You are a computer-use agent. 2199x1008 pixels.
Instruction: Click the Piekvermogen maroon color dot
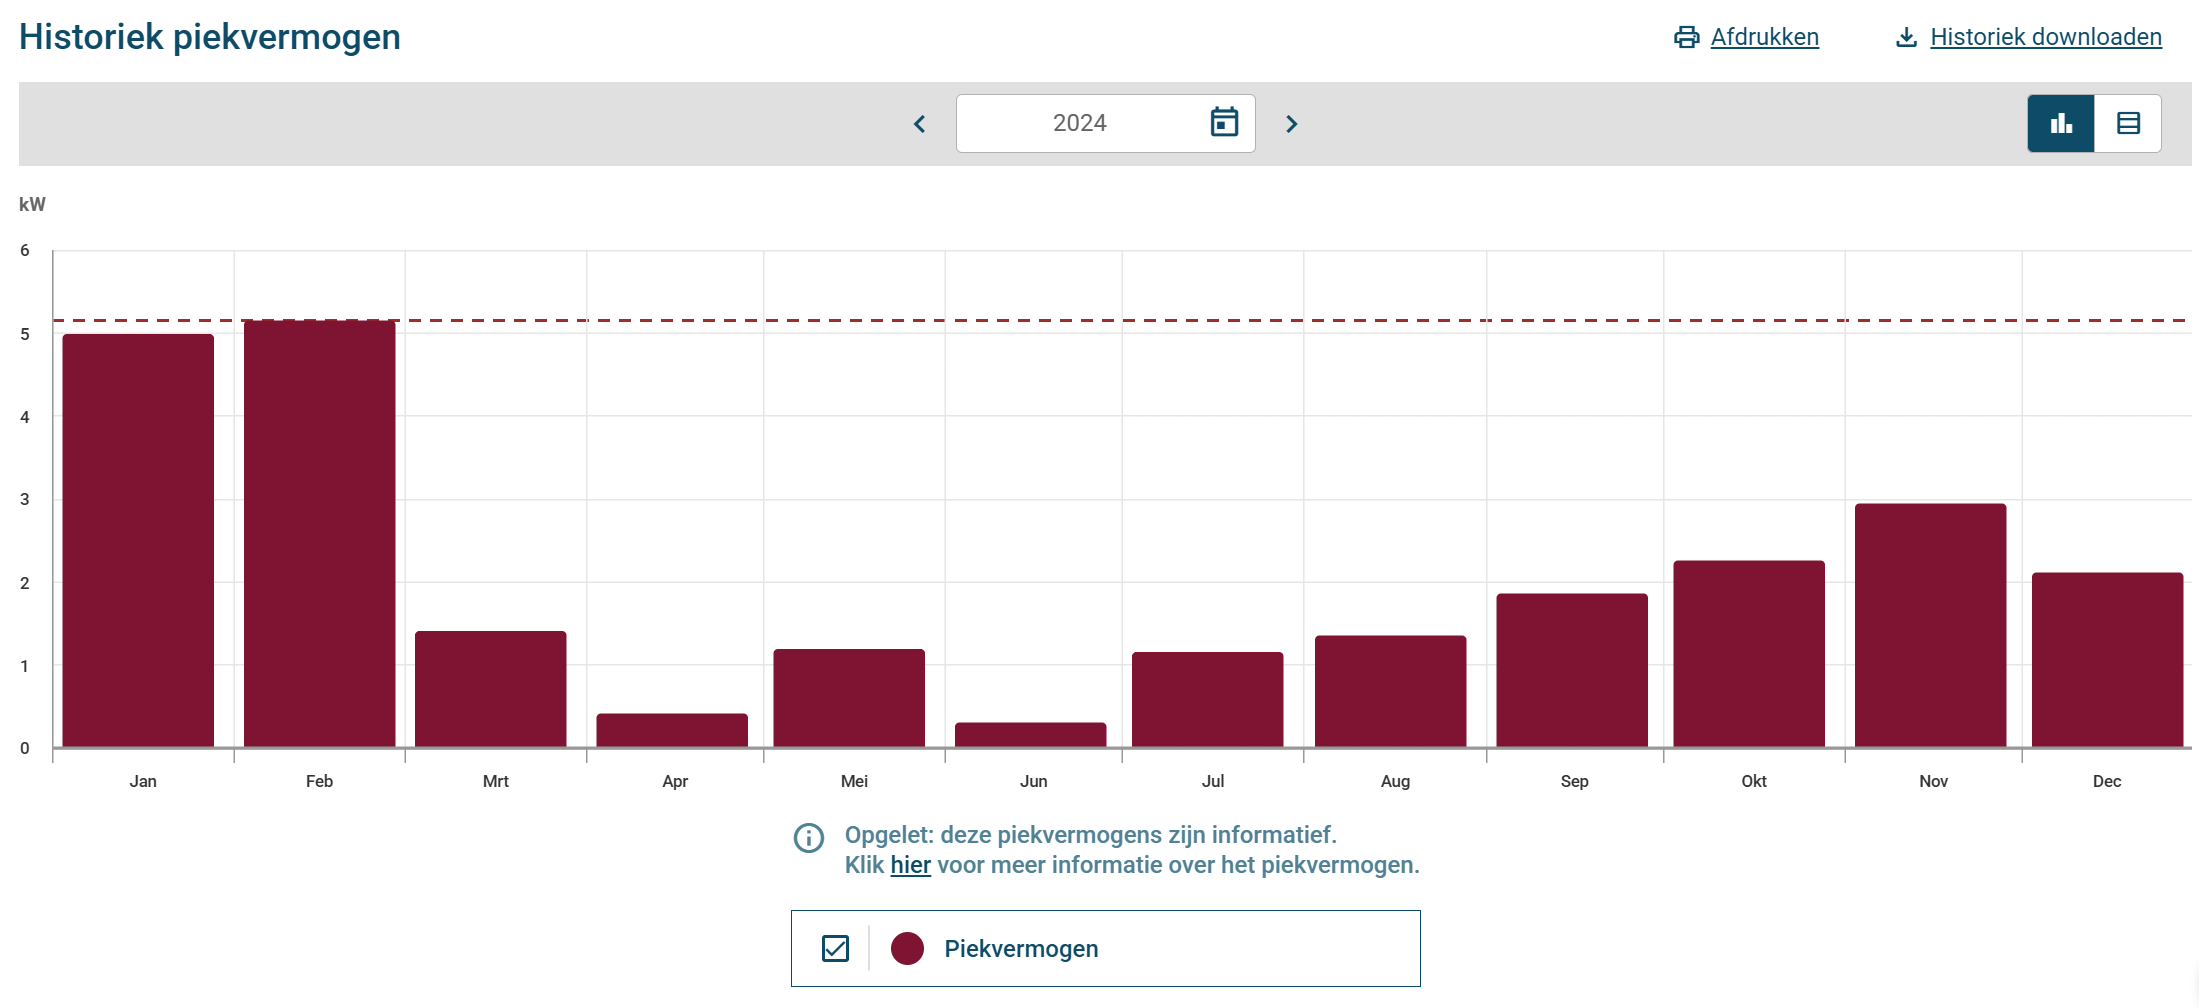tap(907, 948)
